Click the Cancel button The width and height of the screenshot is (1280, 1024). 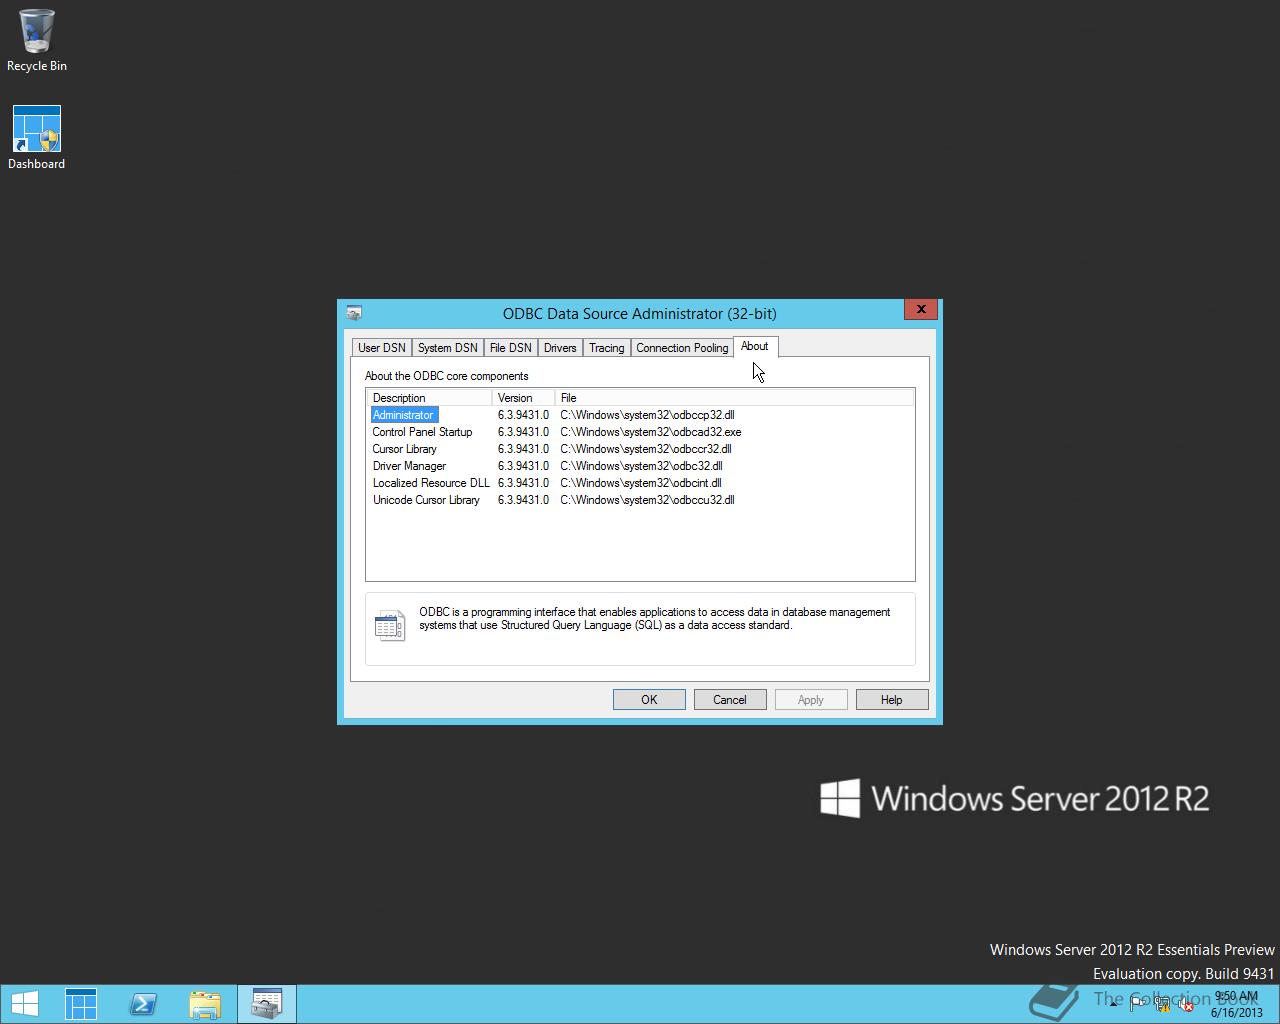click(730, 700)
